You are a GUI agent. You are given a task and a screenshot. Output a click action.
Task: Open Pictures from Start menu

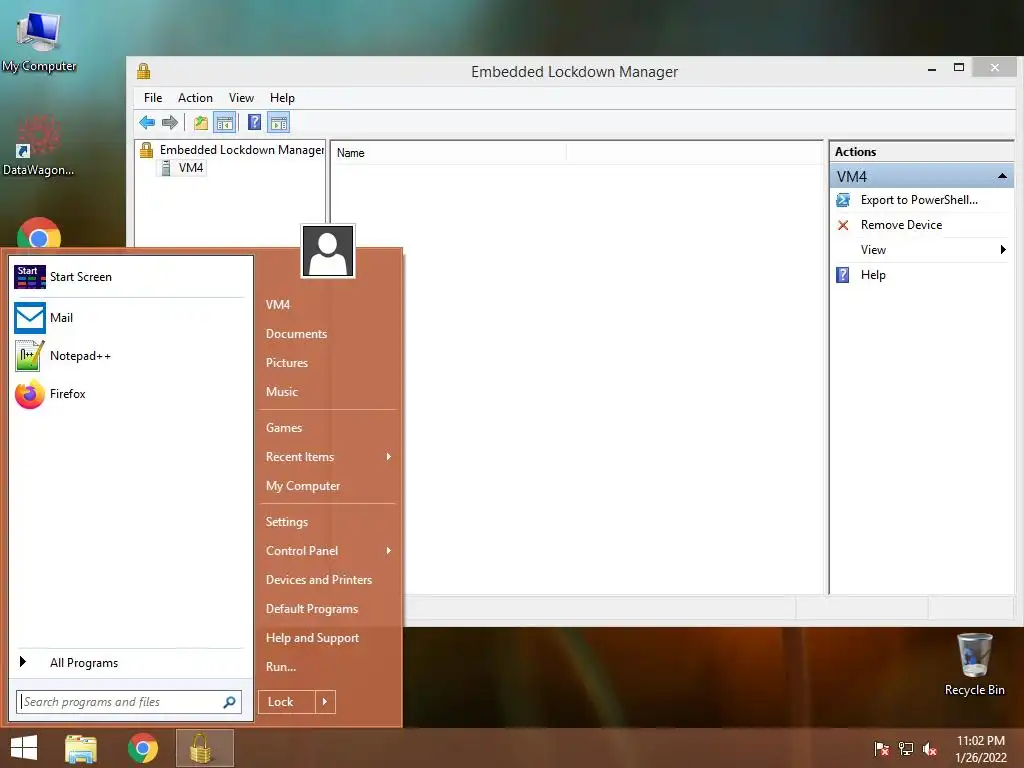287,362
